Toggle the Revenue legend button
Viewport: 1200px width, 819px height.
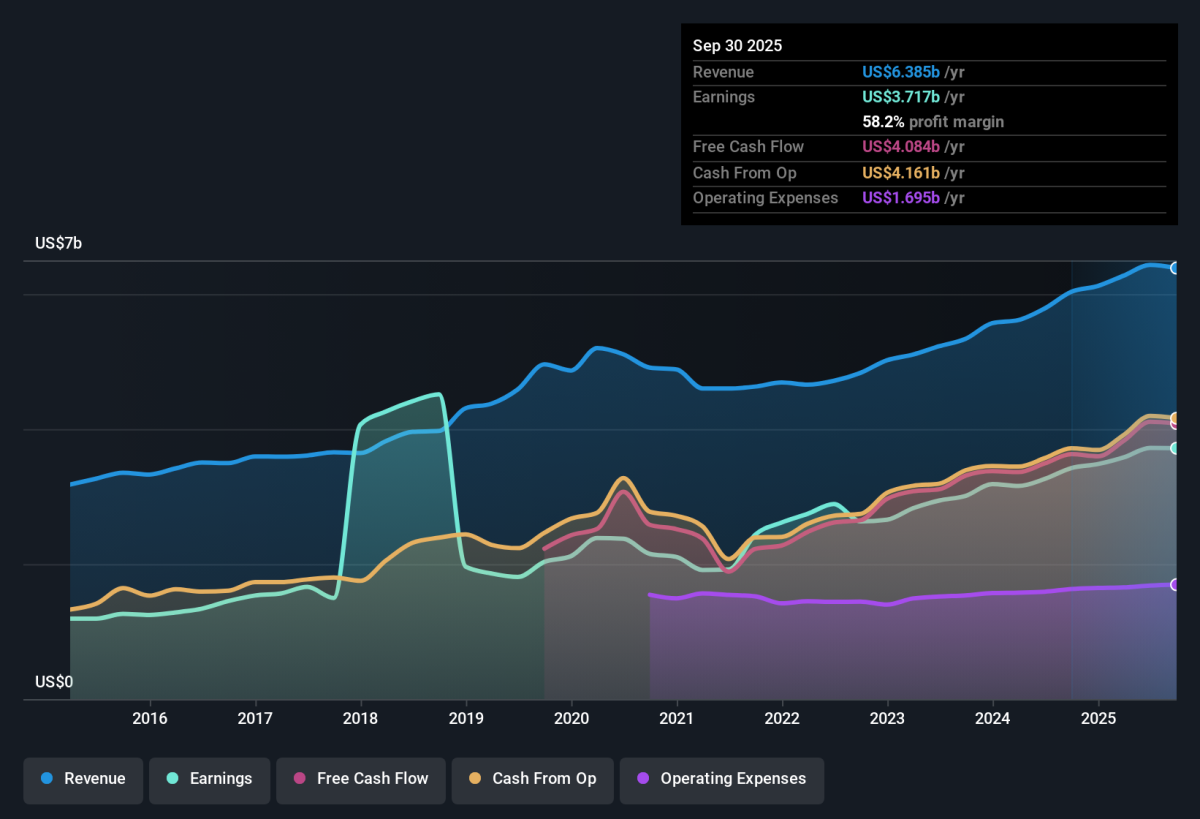coord(84,779)
